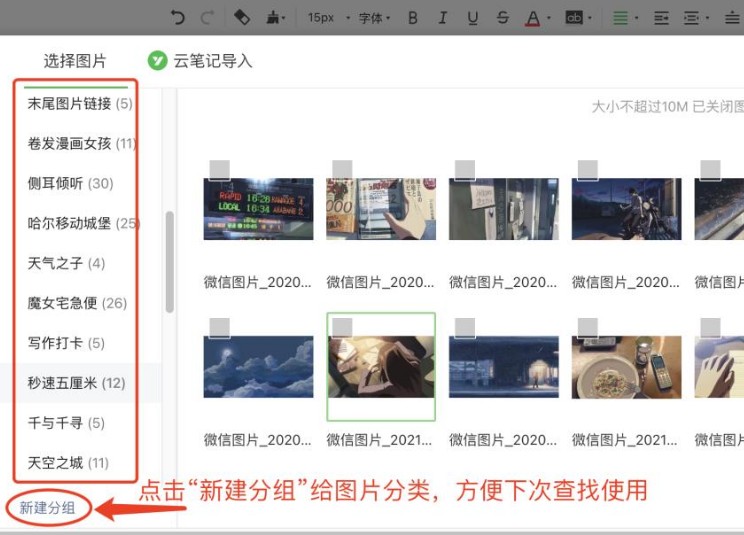Screen dimensions: 744x535
Task: Expand the paragraph indent dropdown arrow
Action: [x=707, y=18]
